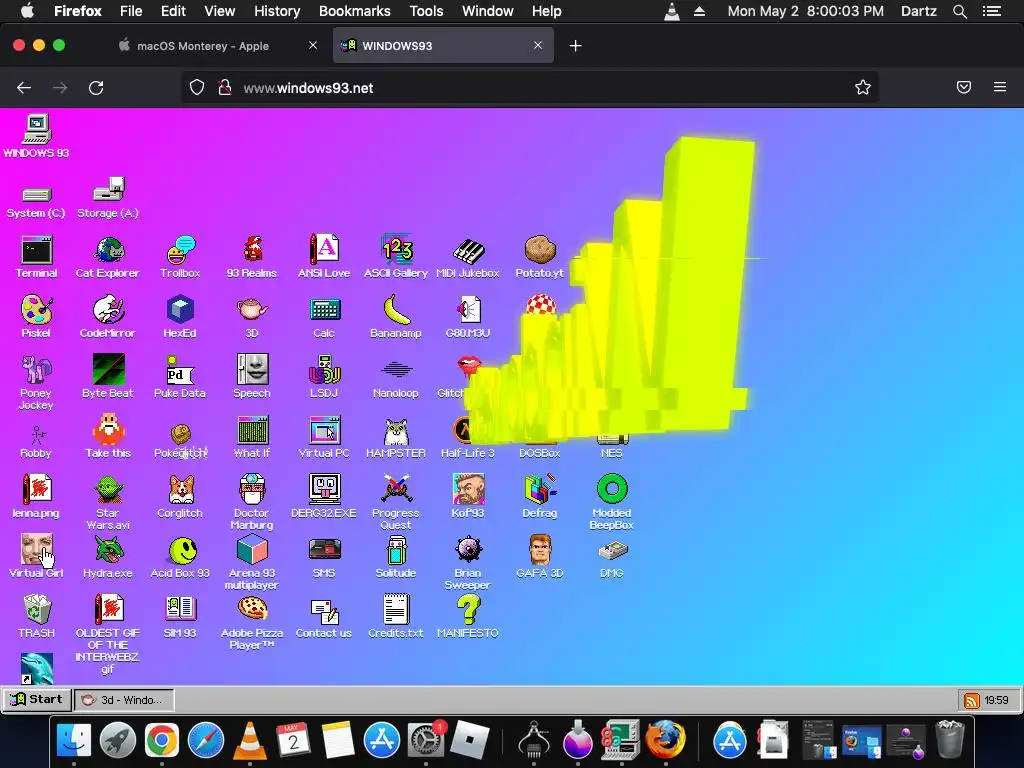Open the Defrag icon
Viewport: 1024px width, 768px height.
coord(539,496)
